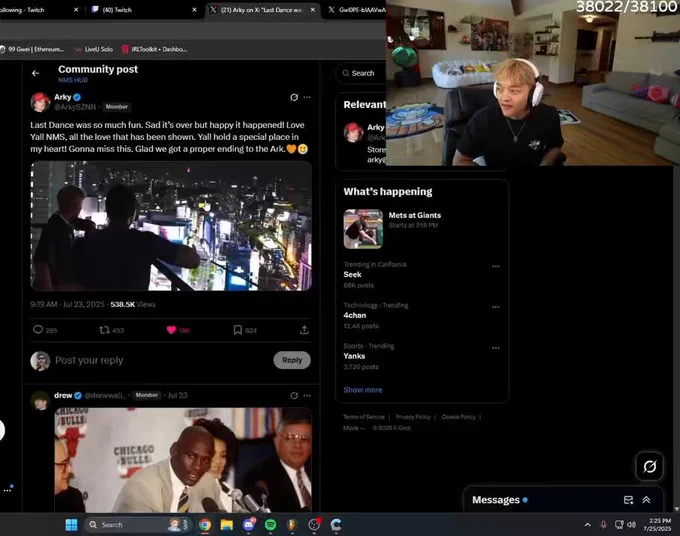Open Spotify from the taskbar
This screenshot has height=536, width=680.
(x=271, y=525)
